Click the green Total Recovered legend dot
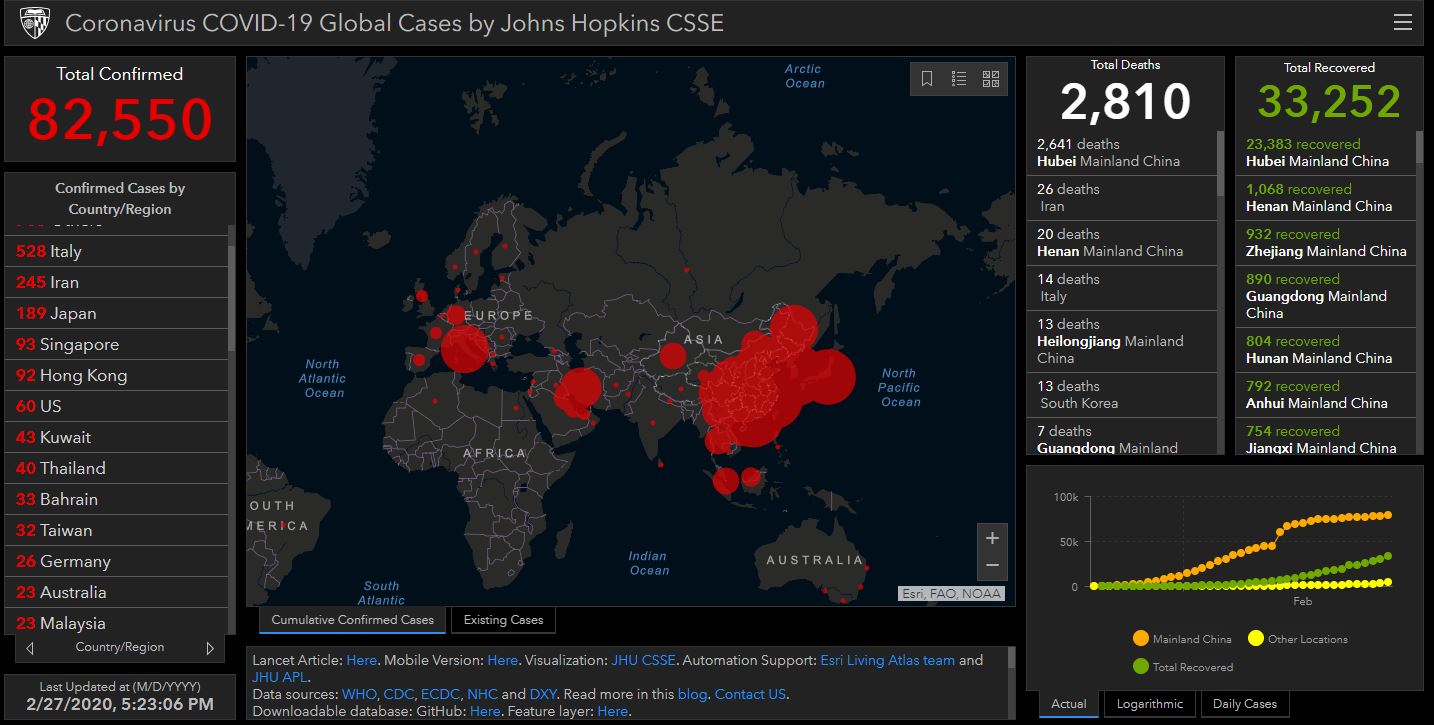1434x725 pixels. (x=1141, y=666)
